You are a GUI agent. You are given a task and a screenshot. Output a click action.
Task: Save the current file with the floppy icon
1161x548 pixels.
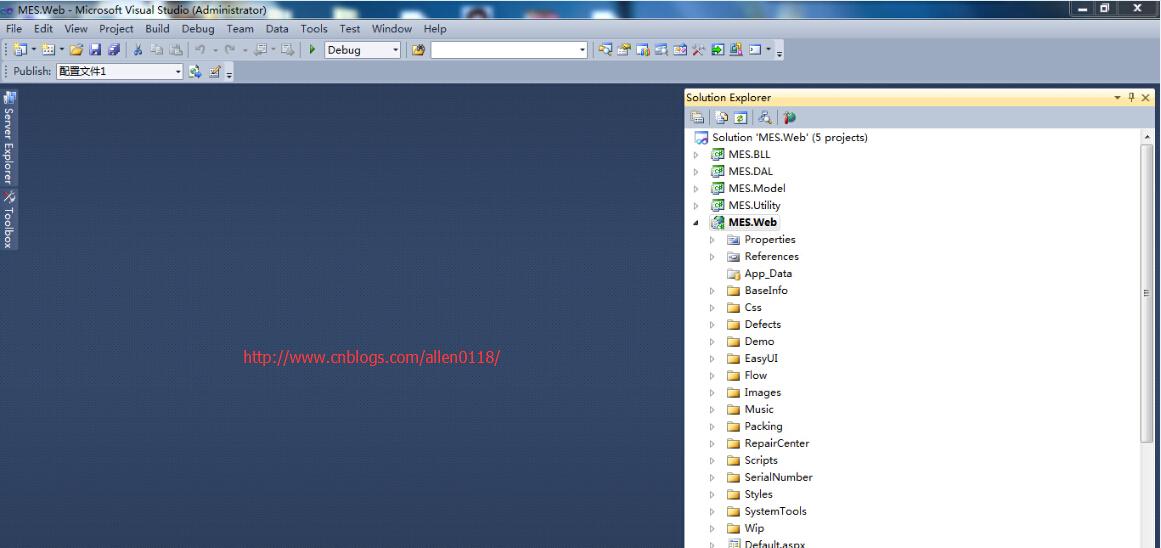95,50
